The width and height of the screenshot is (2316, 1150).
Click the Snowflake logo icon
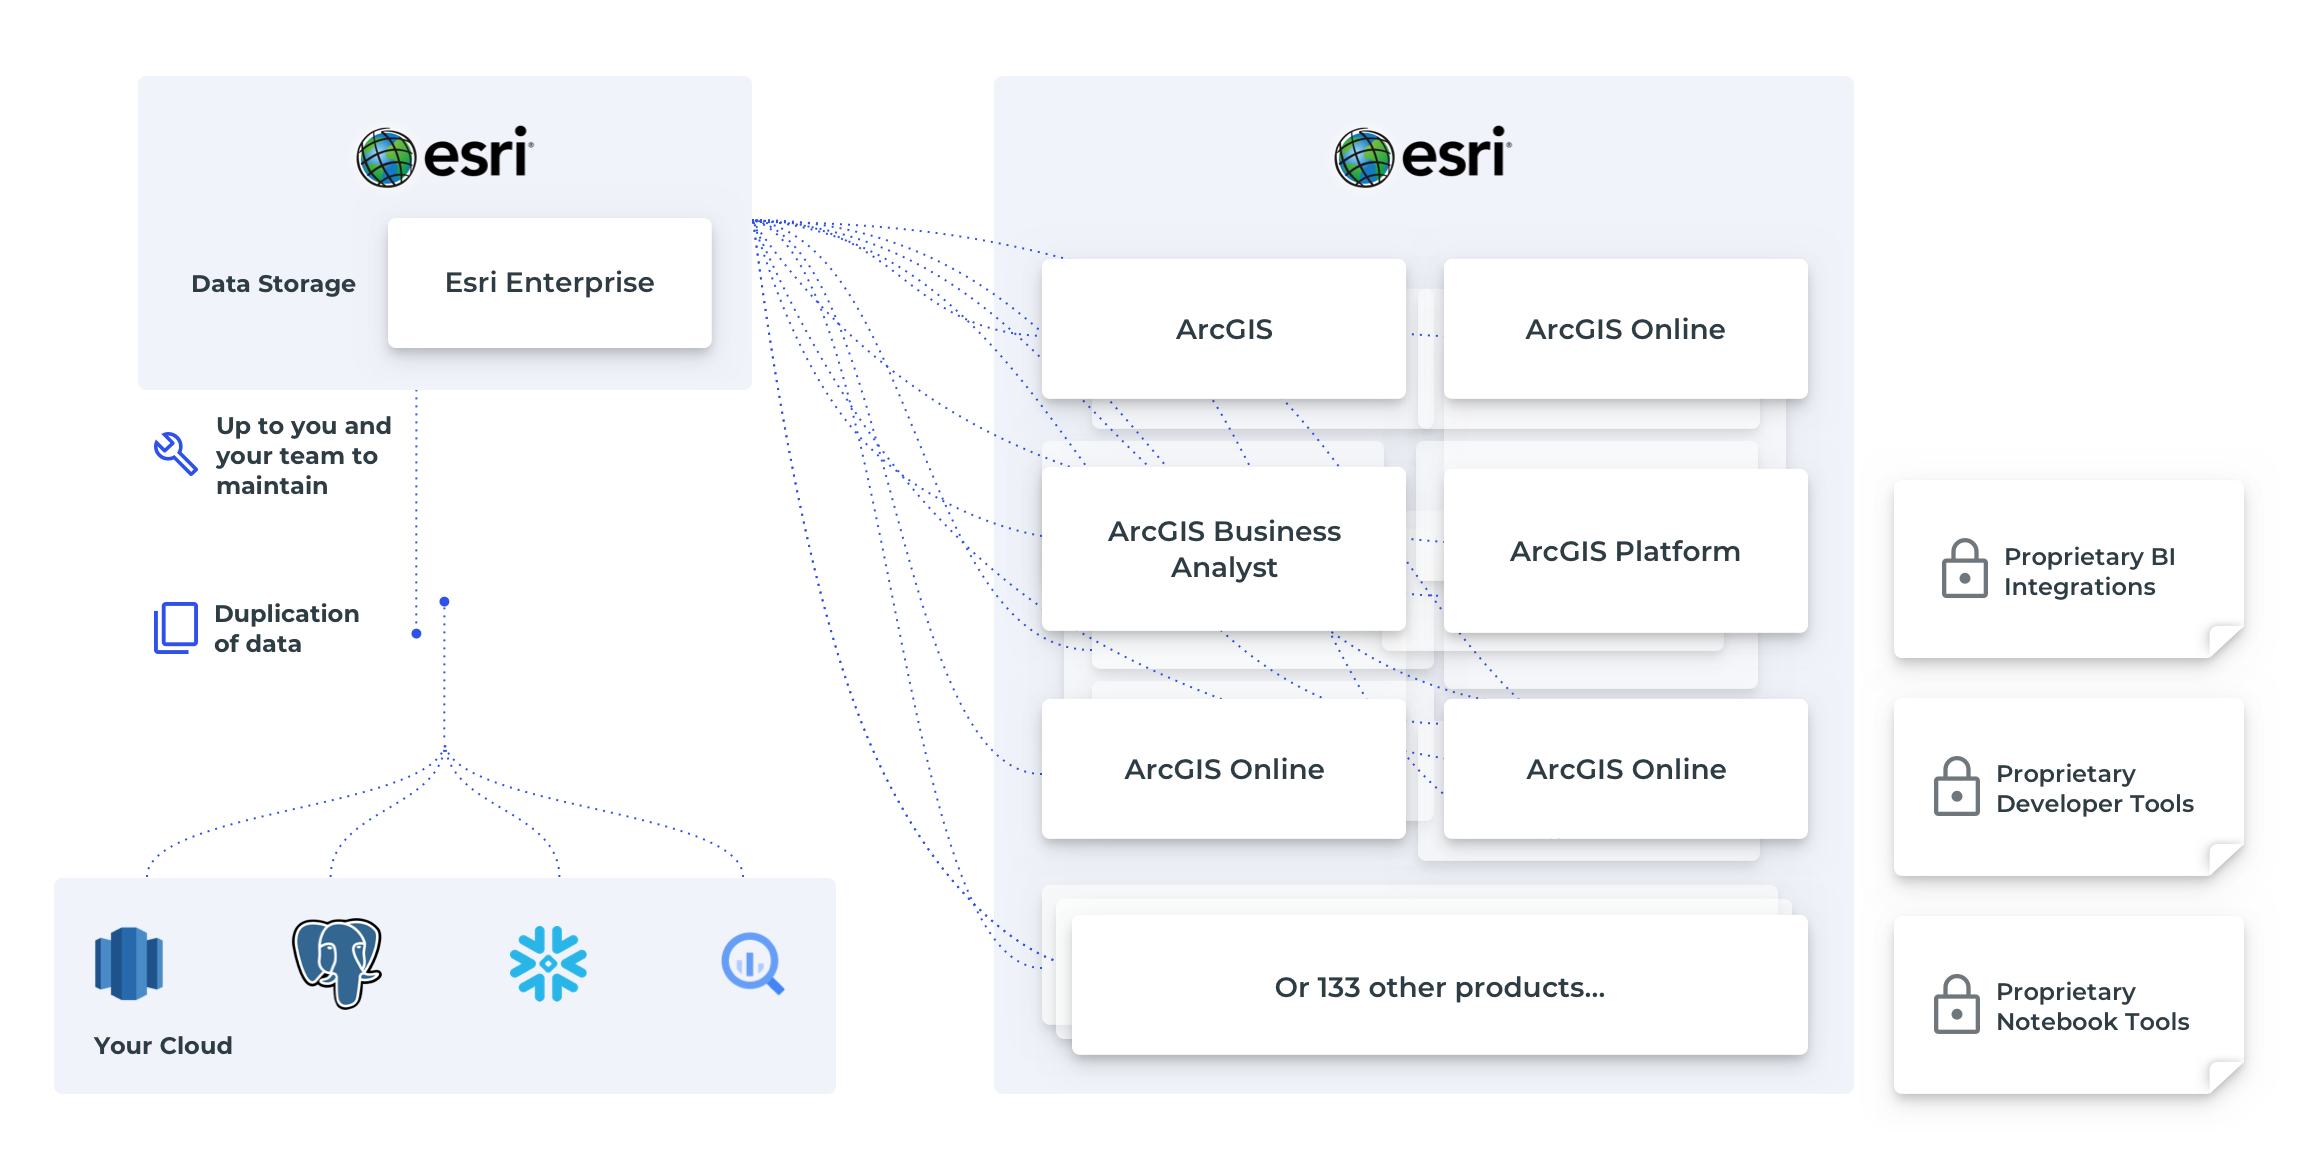(x=548, y=963)
